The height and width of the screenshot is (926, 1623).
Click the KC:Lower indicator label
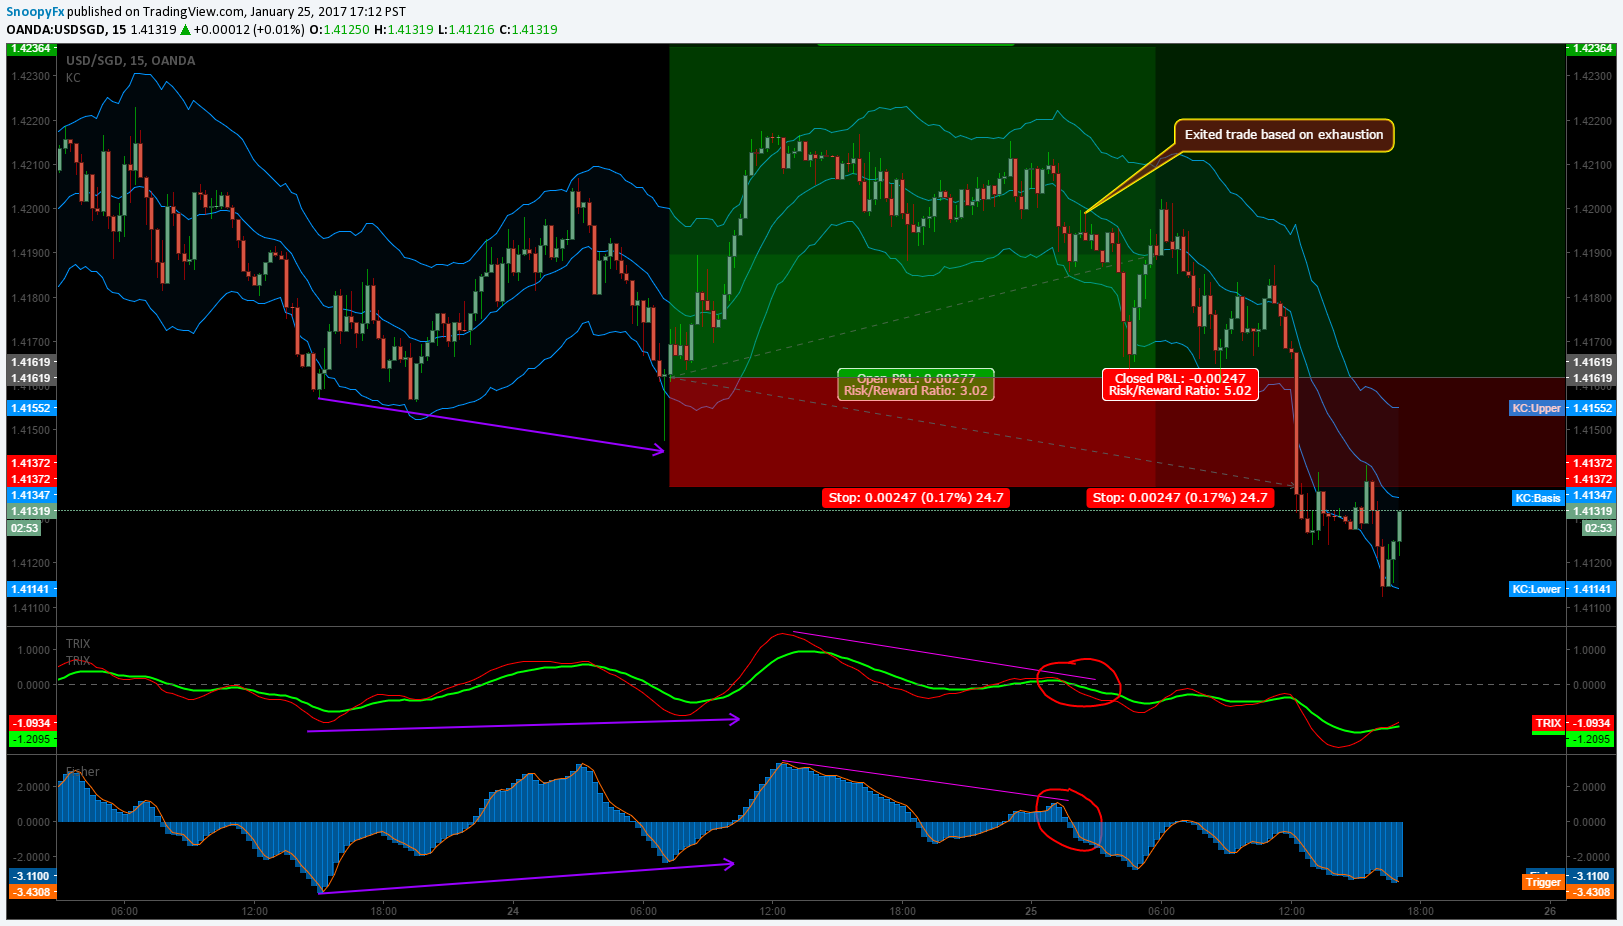(1536, 589)
